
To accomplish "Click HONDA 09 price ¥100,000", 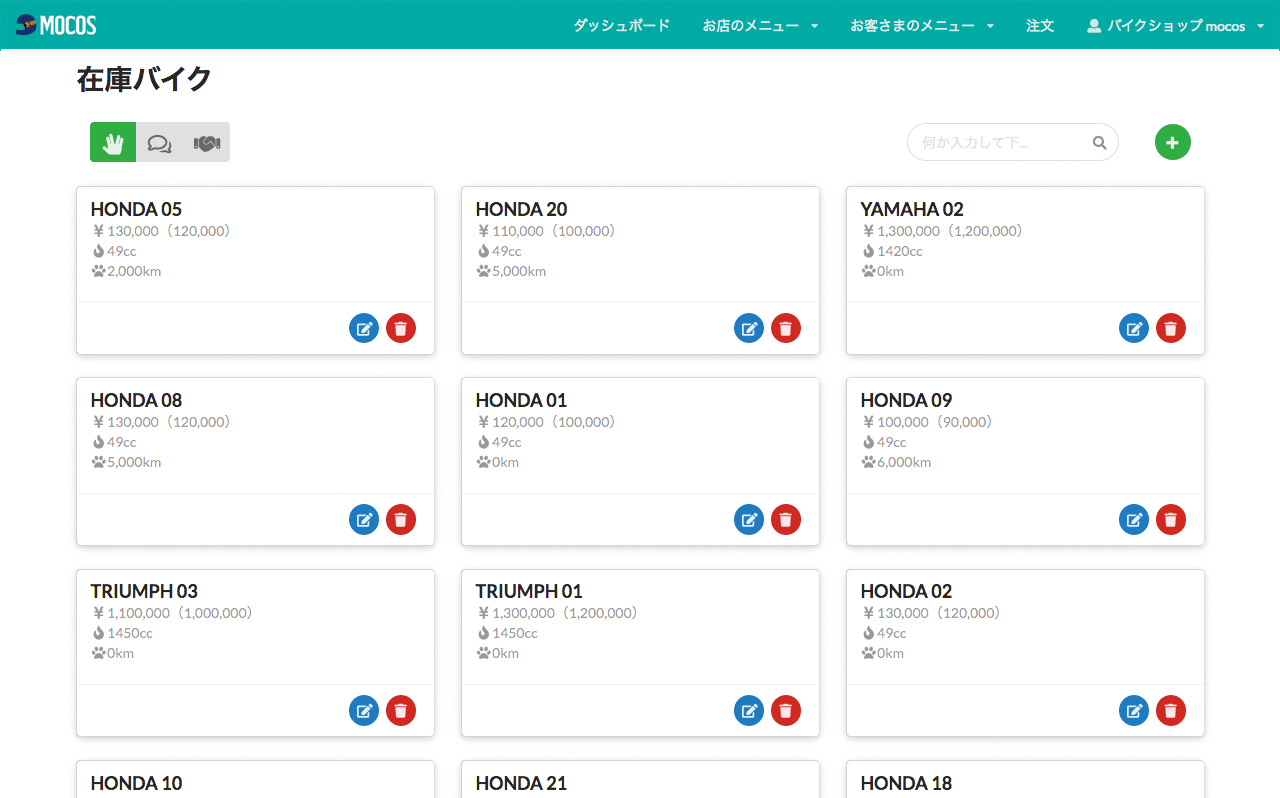I will pos(895,422).
